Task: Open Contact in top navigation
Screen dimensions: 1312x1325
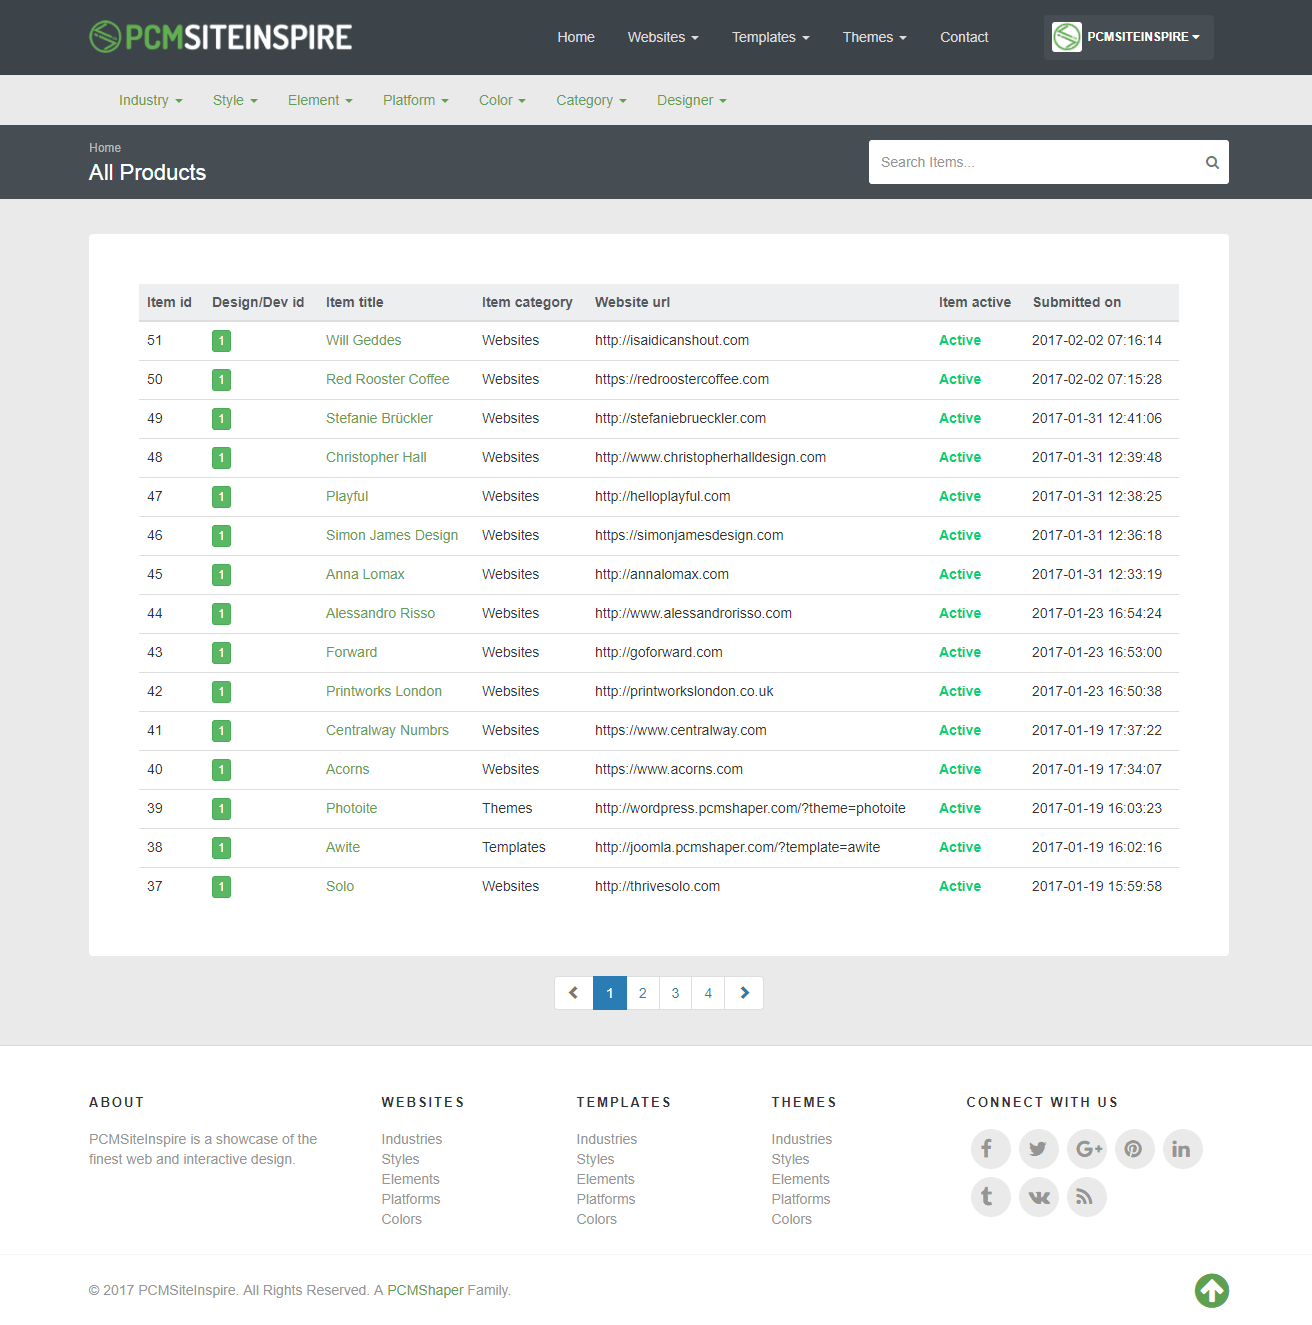Action: click(x=964, y=37)
